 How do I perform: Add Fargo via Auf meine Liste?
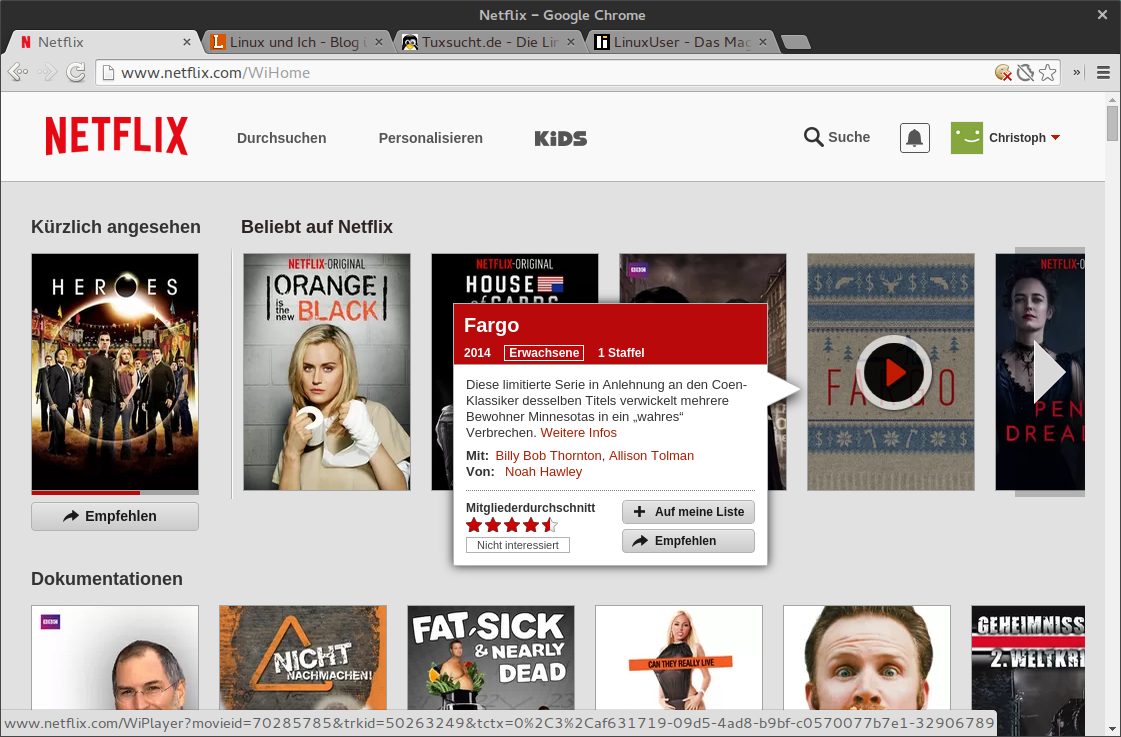(x=688, y=512)
